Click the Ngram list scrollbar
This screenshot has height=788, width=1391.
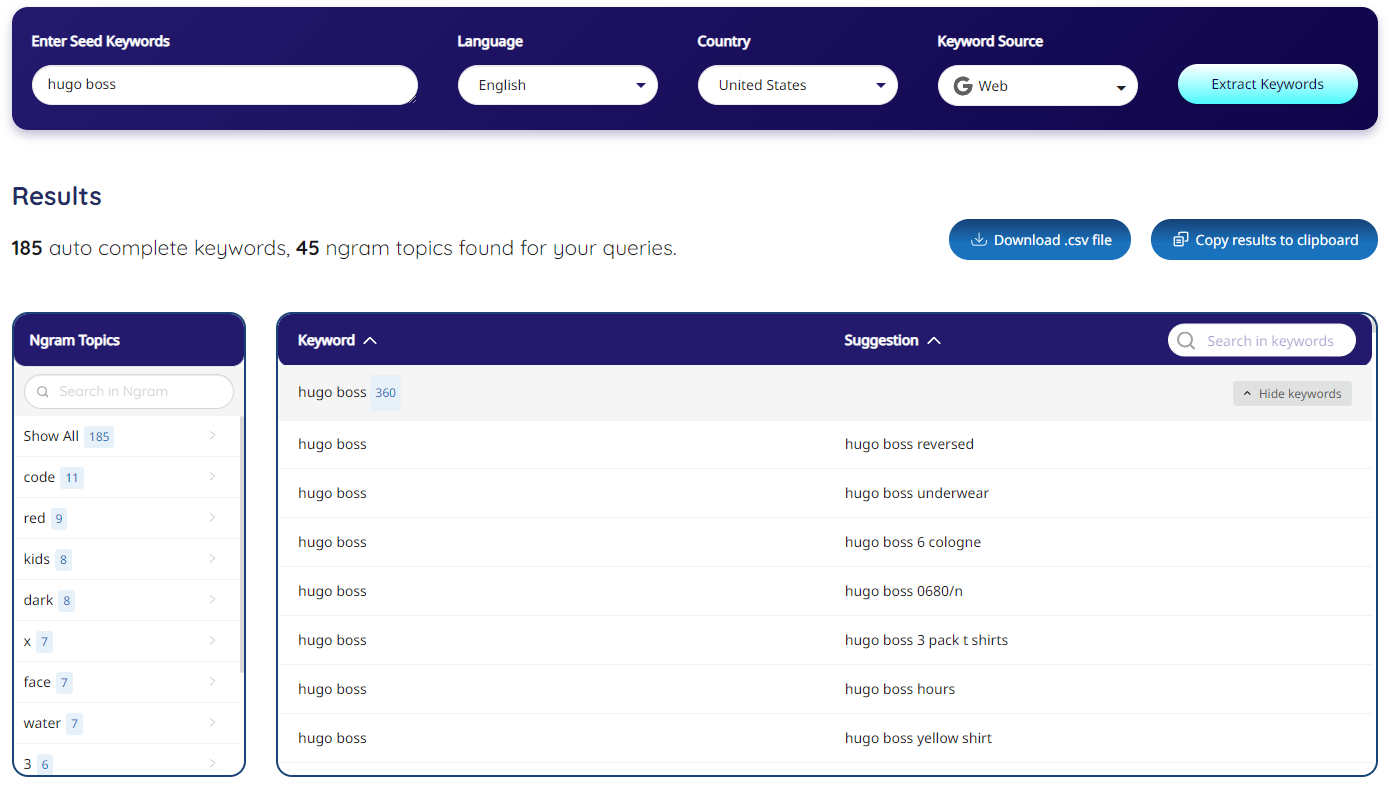click(242, 544)
